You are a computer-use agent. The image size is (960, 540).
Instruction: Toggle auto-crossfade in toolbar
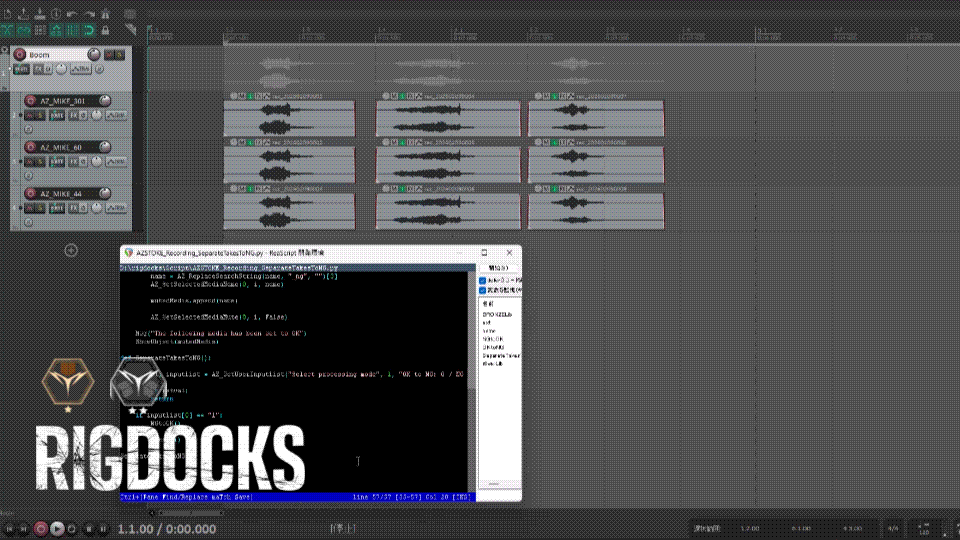tap(7, 30)
